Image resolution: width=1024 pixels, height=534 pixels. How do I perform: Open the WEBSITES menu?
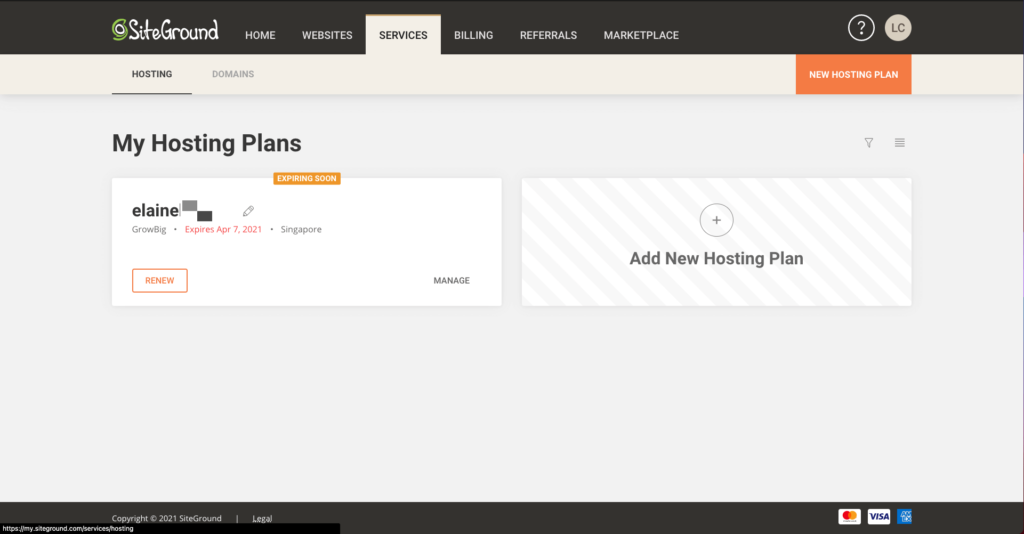(x=327, y=35)
